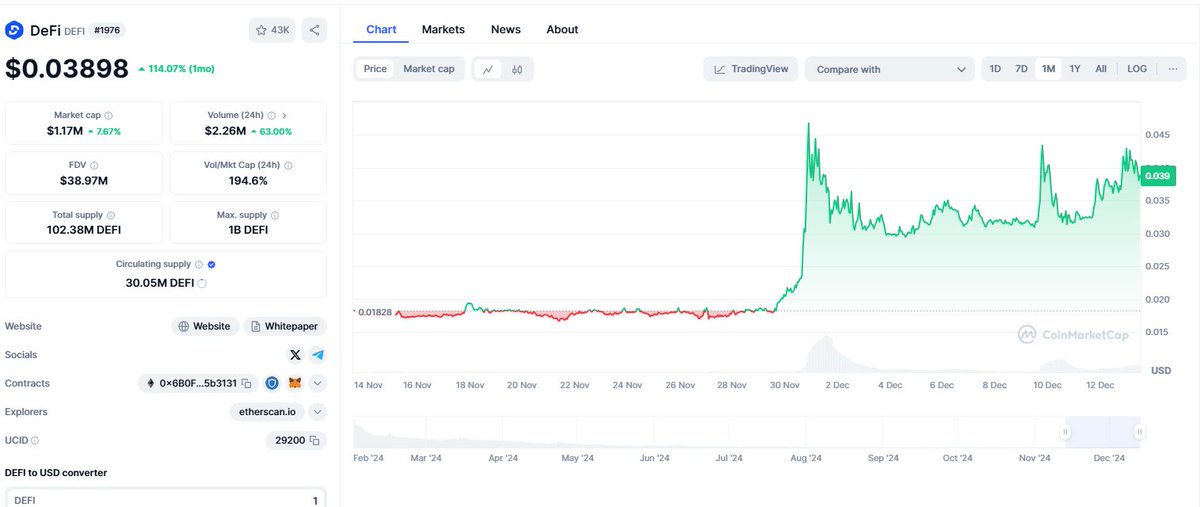This screenshot has width=1200, height=507.
Task: Open the X (Twitter) social link
Action: tap(295, 355)
